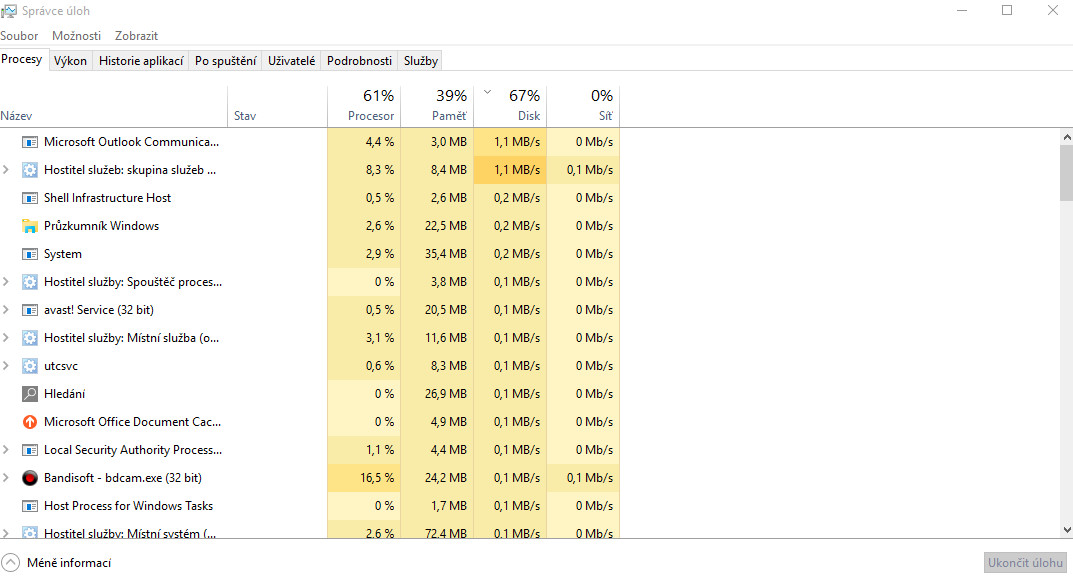Select the Průzkumník Windows process name
The width and height of the screenshot is (1073, 584).
101,226
